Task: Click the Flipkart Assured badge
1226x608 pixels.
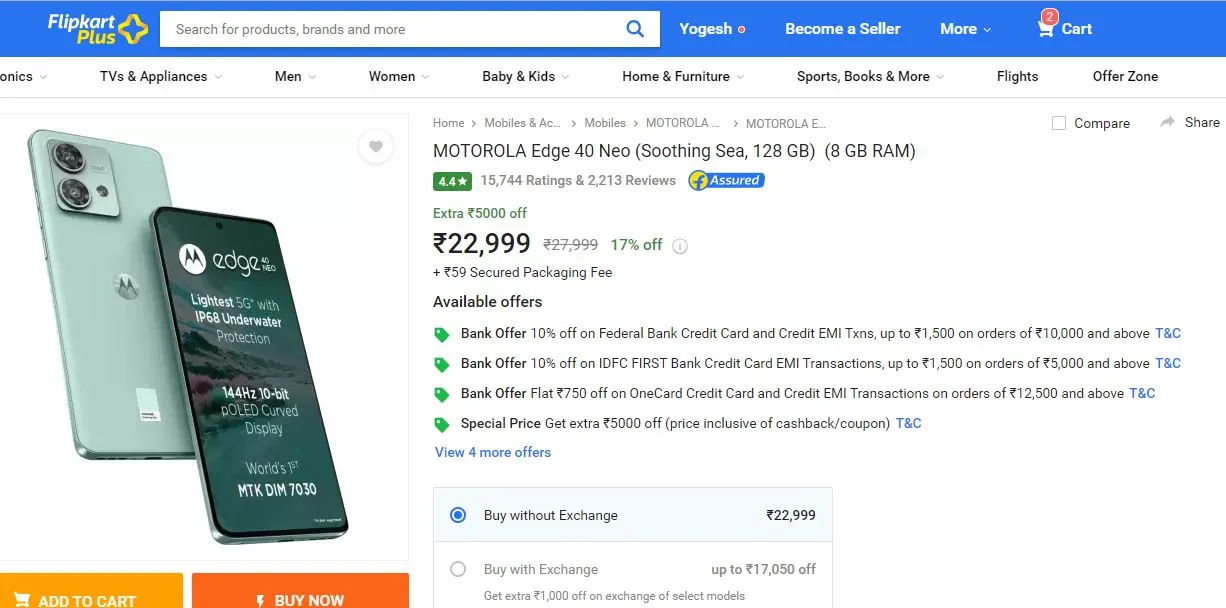Action: (x=726, y=181)
